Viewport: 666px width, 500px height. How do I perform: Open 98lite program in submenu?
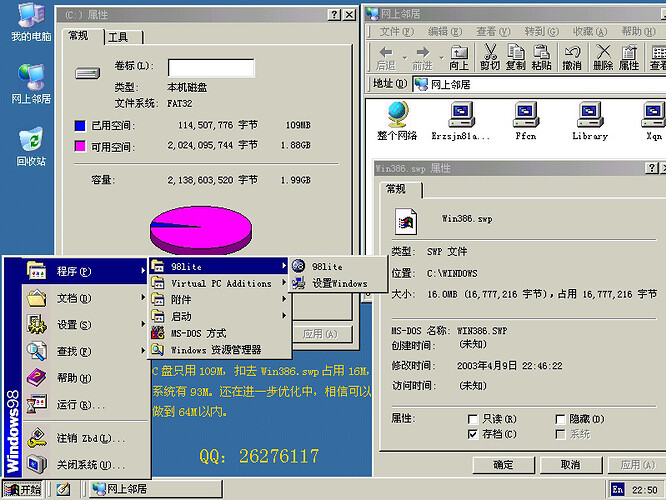point(338,266)
